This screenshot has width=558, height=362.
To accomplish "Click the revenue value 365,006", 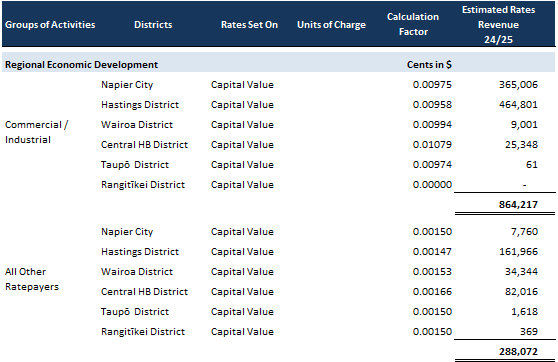I will coord(518,85).
